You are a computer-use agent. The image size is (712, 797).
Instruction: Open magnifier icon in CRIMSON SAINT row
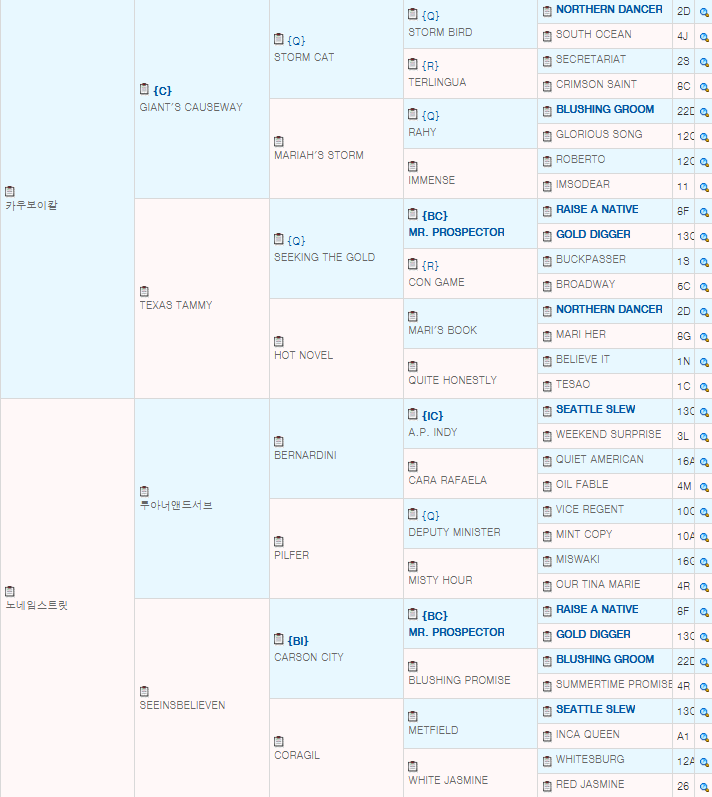pos(704,87)
